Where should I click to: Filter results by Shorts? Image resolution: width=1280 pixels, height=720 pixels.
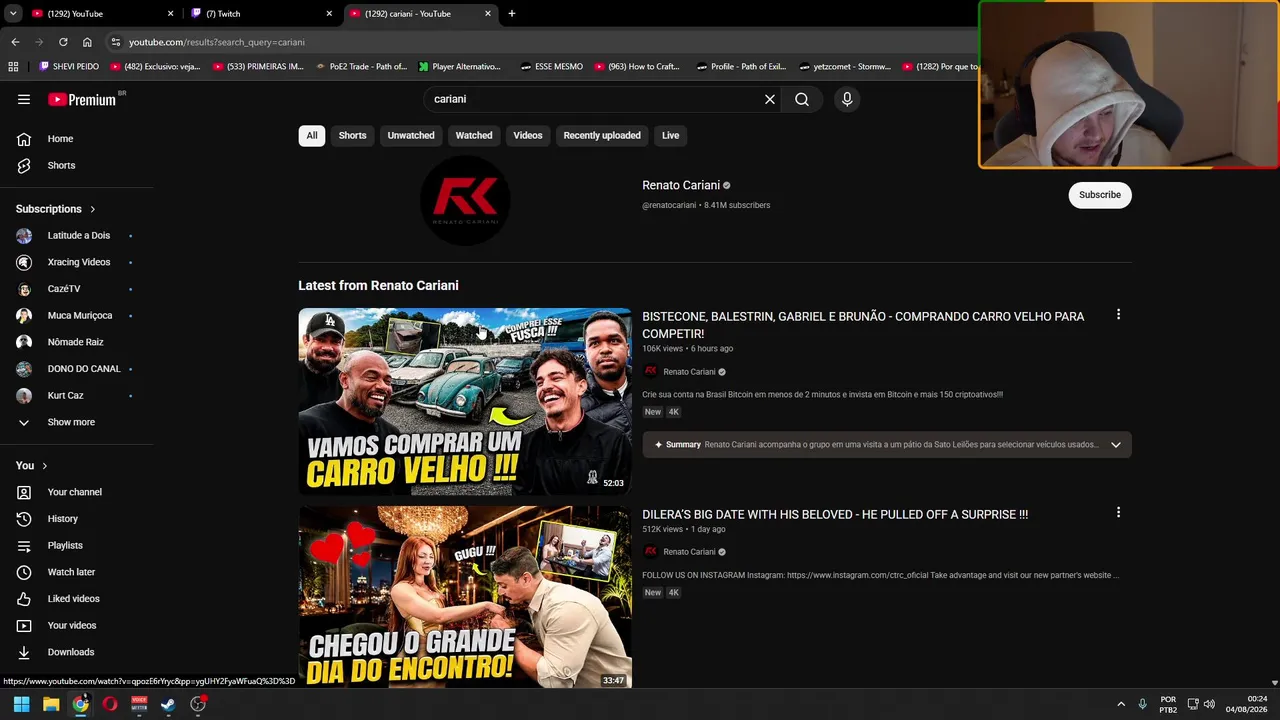(352, 136)
